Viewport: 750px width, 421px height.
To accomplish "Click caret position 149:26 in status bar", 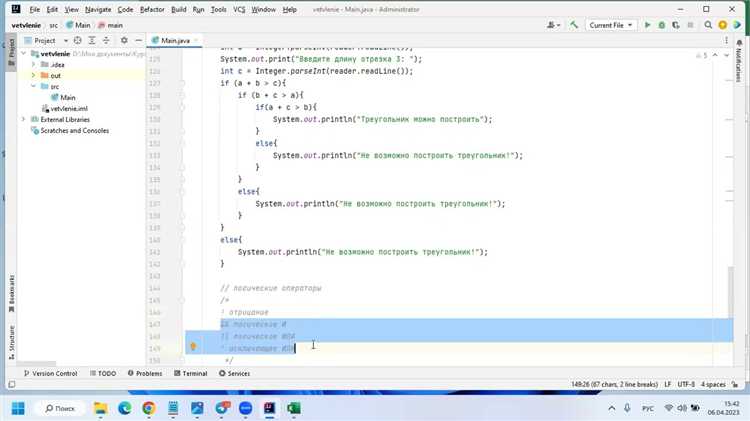I will pyautogui.click(x=614, y=384).
